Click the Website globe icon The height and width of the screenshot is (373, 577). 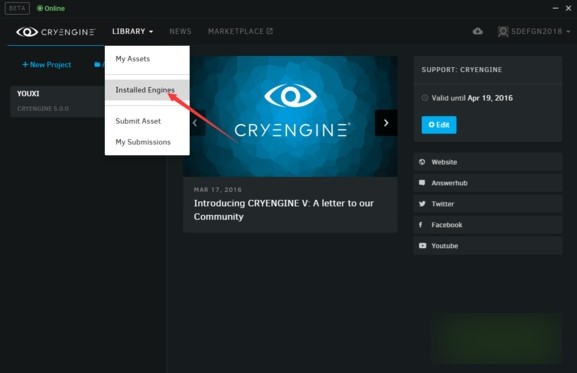[x=422, y=162]
